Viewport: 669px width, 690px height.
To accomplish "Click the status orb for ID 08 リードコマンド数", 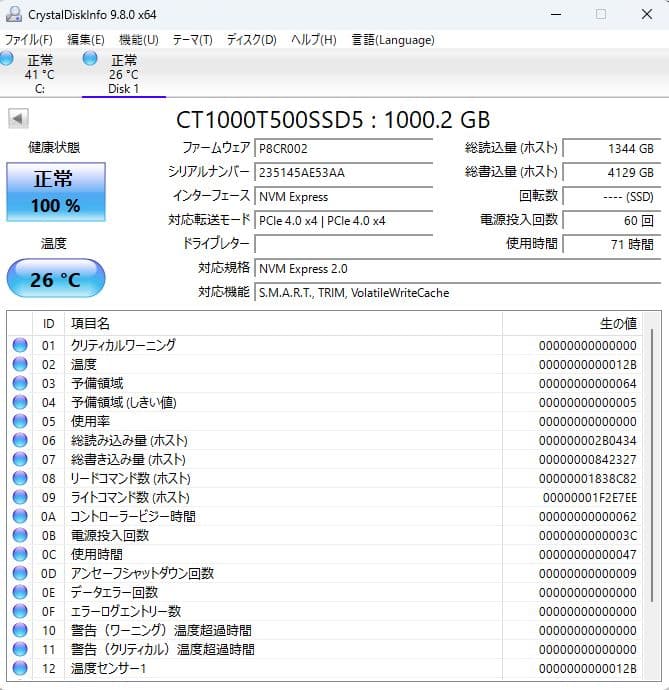I will (x=20, y=478).
